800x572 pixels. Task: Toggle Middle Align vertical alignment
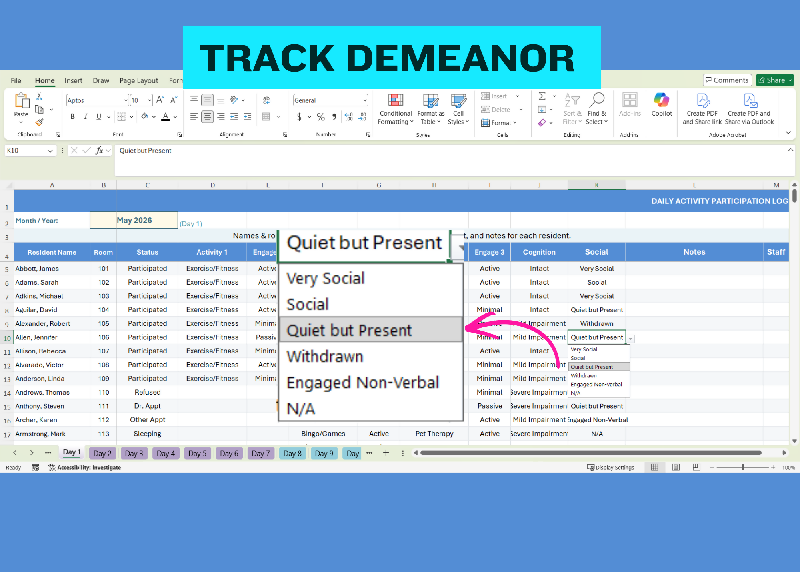click(207, 100)
